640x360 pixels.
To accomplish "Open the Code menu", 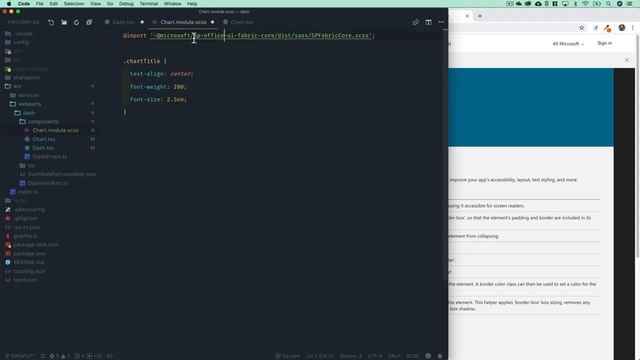I will 24,4.
